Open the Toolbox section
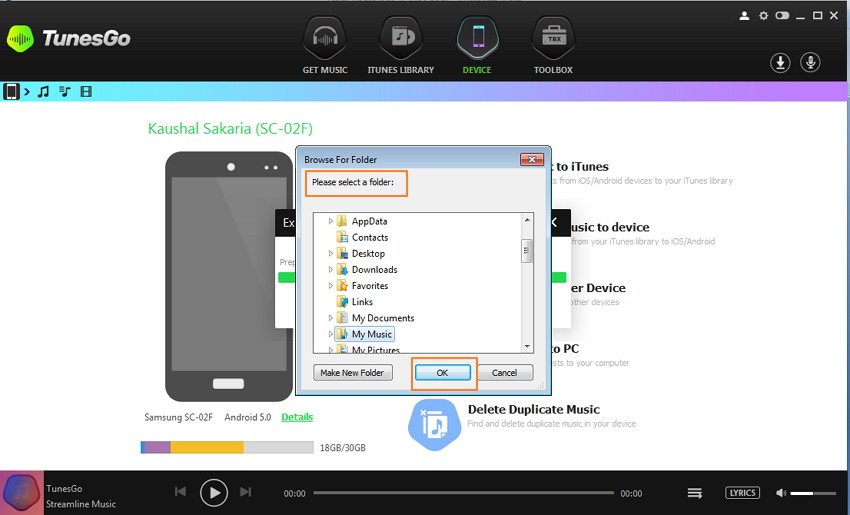Image resolution: width=850 pixels, height=515 pixels. 553,46
